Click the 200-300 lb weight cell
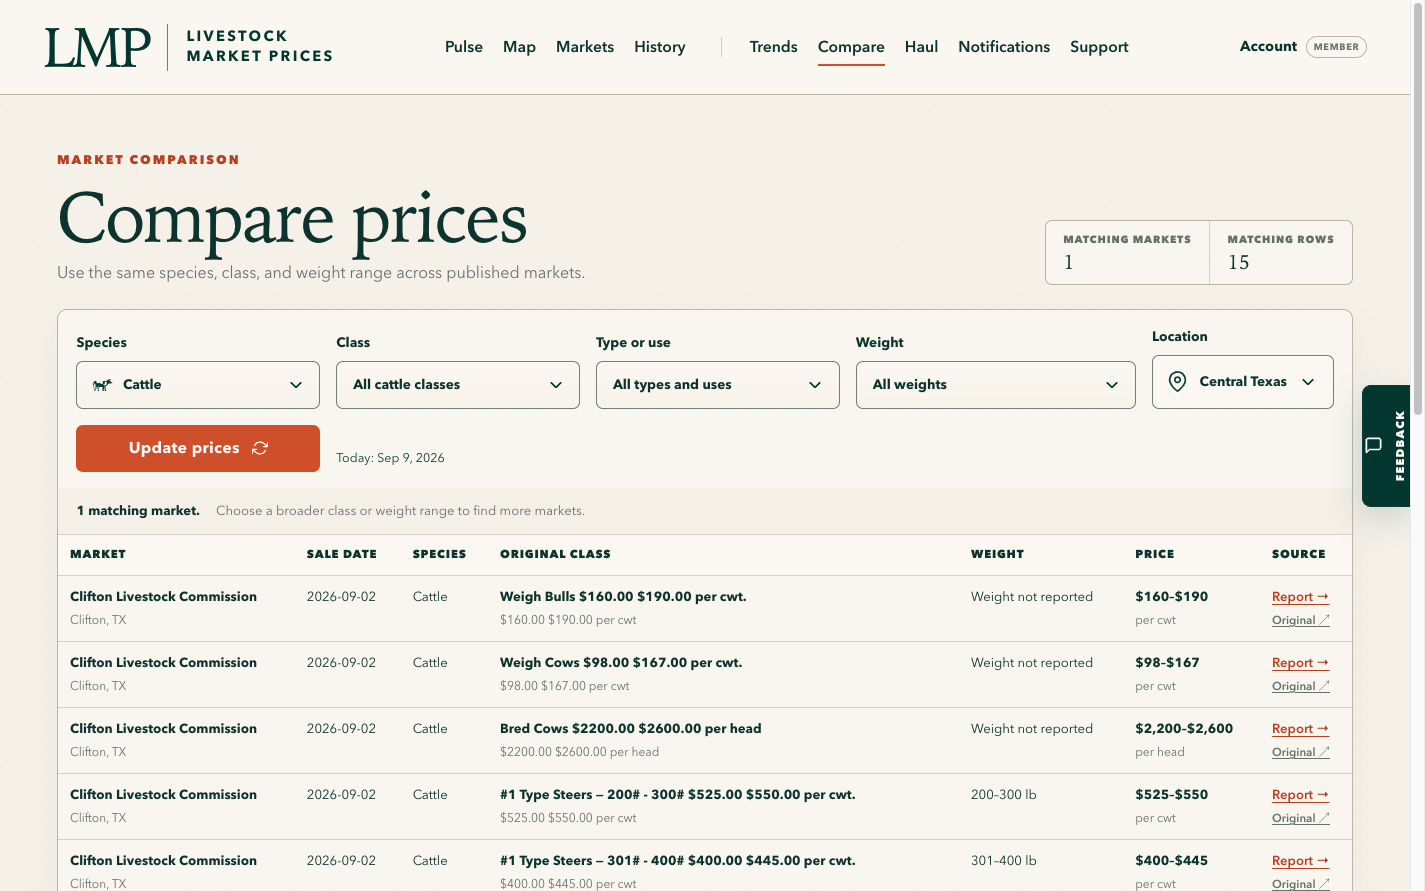Image resolution: width=1425 pixels, height=891 pixels. click(1004, 795)
